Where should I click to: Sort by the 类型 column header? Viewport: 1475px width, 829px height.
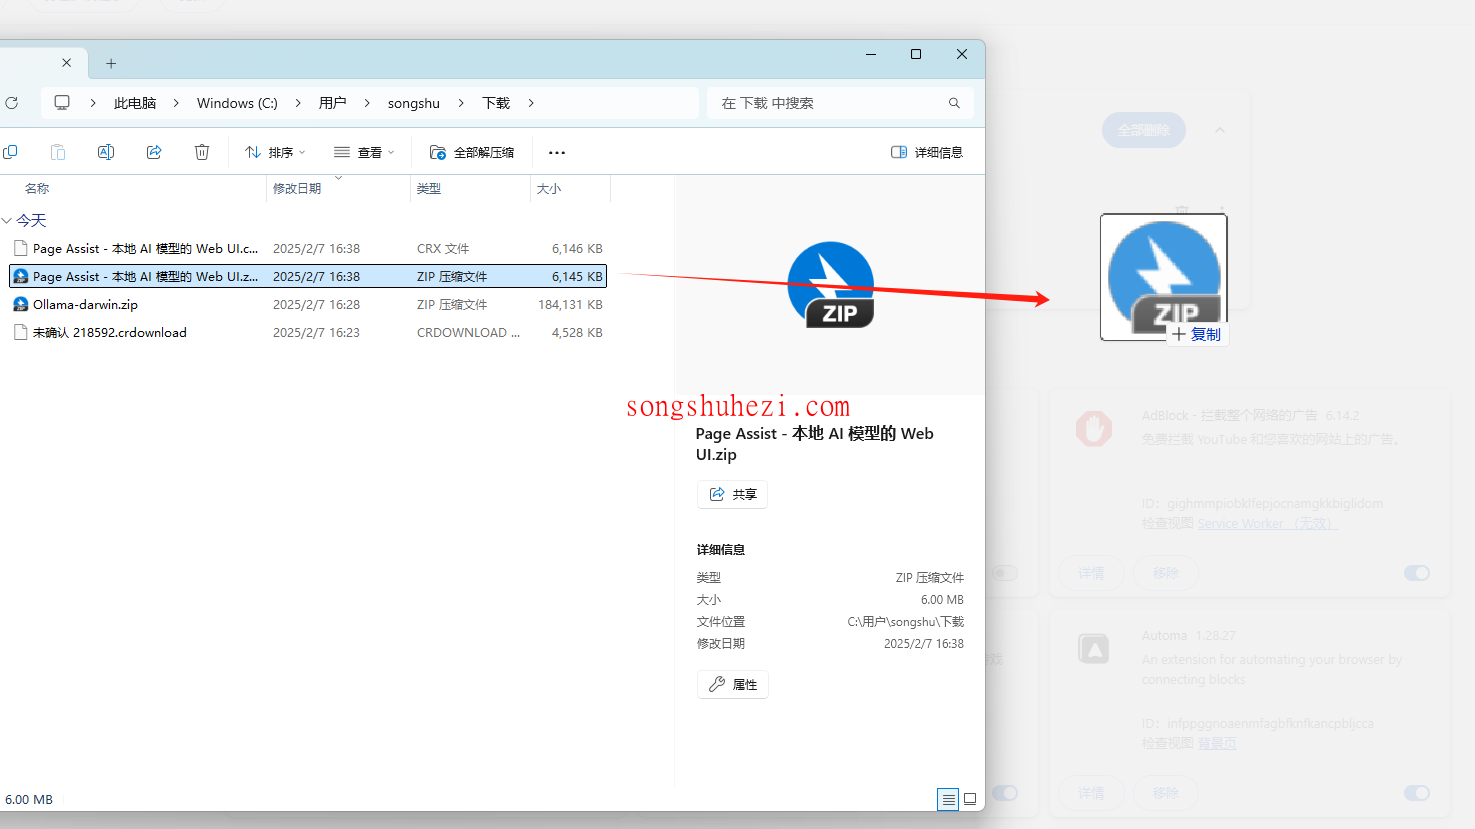click(x=429, y=188)
